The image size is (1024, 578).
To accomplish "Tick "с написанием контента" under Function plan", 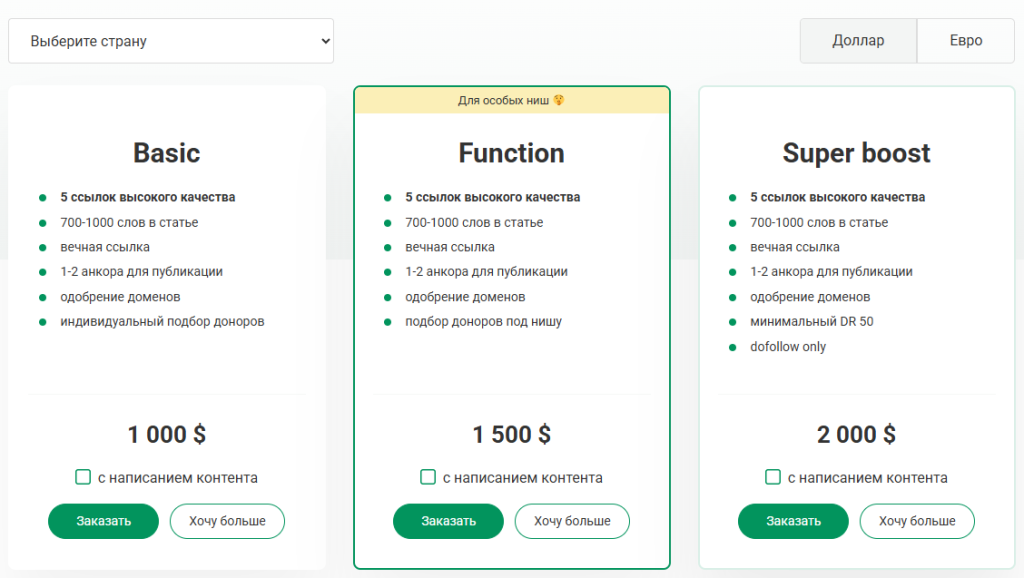I will (x=428, y=477).
